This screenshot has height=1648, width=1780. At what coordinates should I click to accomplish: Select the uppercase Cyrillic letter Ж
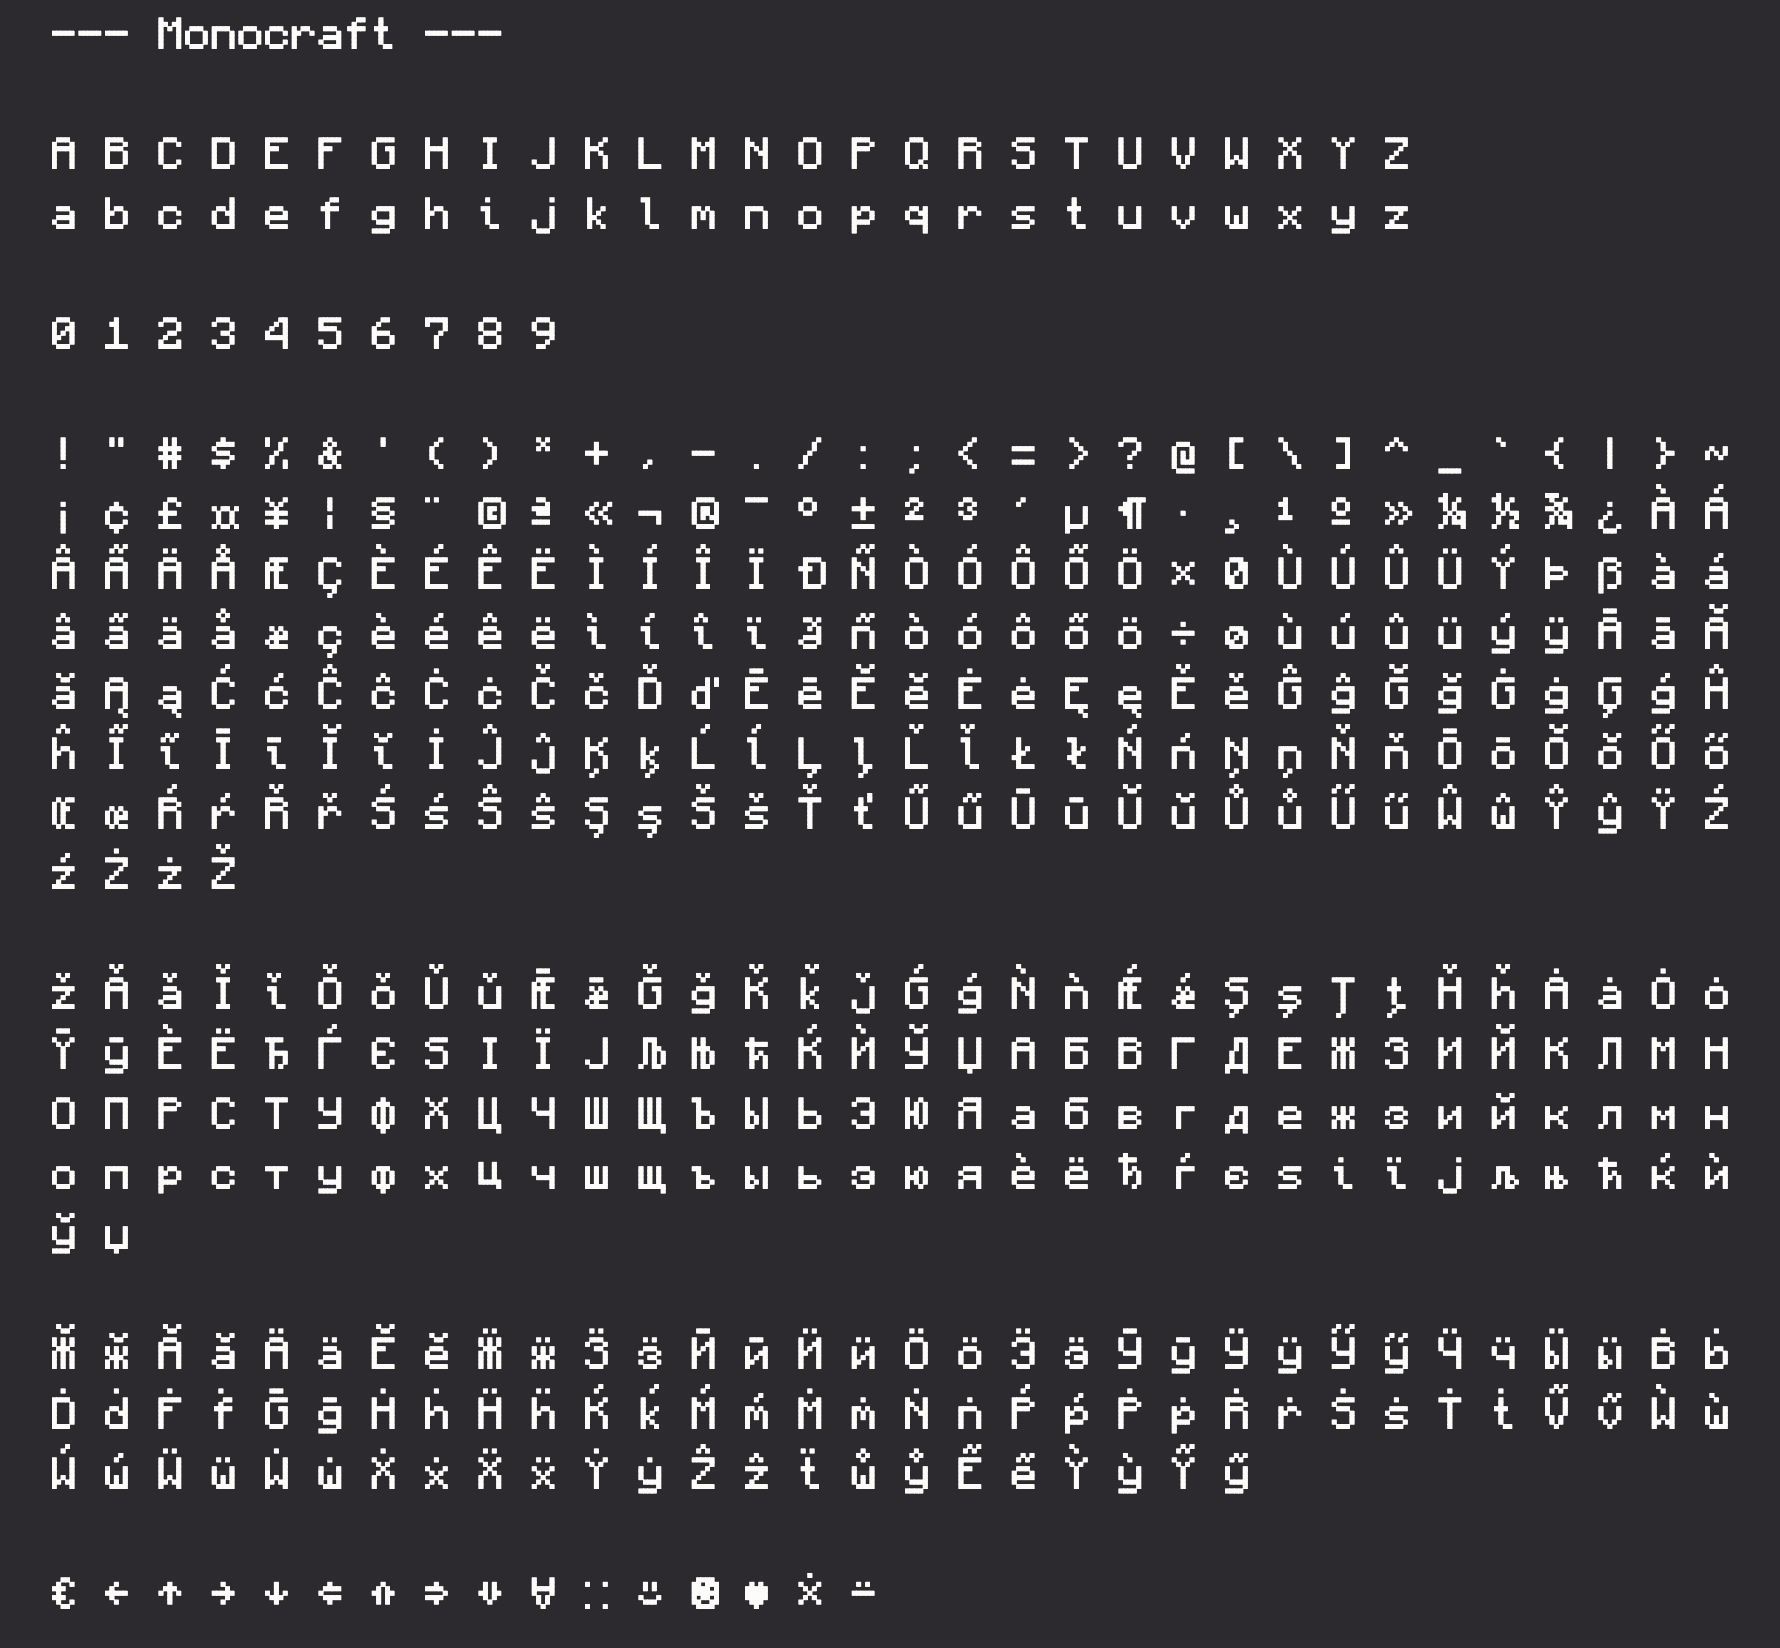tap(1343, 1054)
